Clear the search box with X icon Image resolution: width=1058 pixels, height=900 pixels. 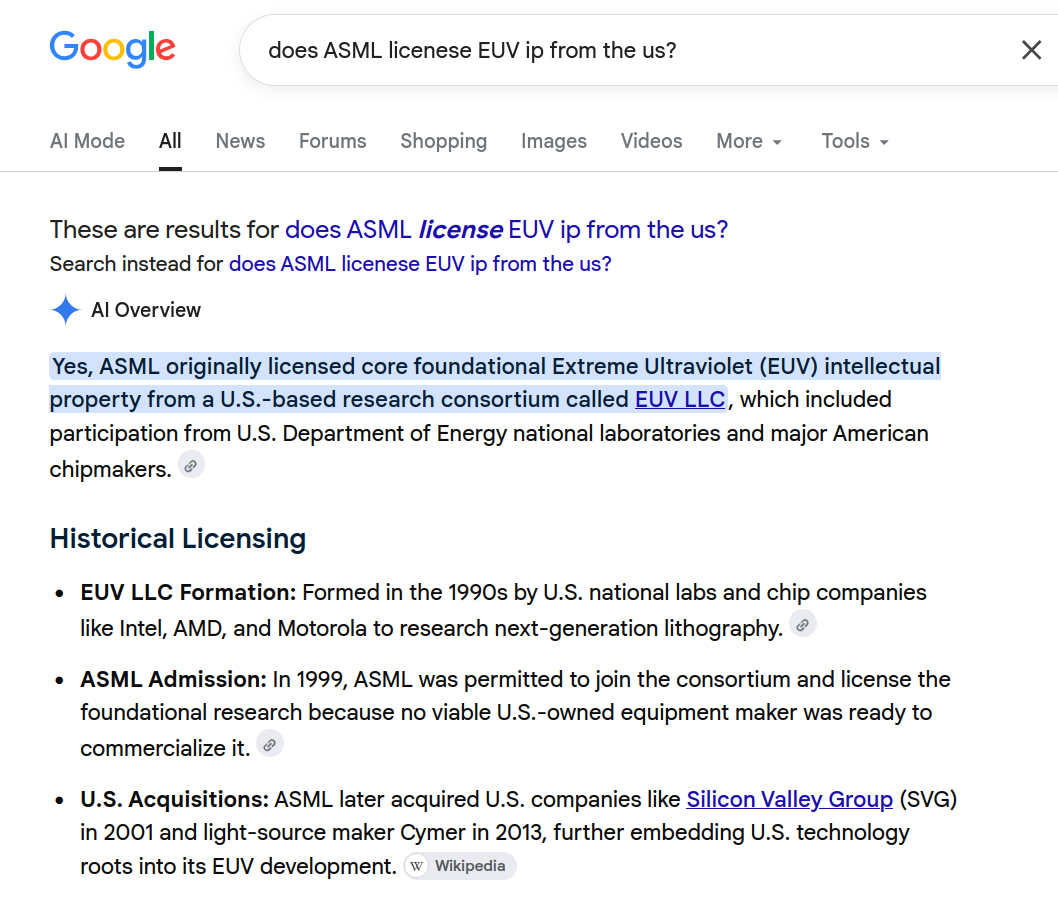pyautogui.click(x=1031, y=50)
